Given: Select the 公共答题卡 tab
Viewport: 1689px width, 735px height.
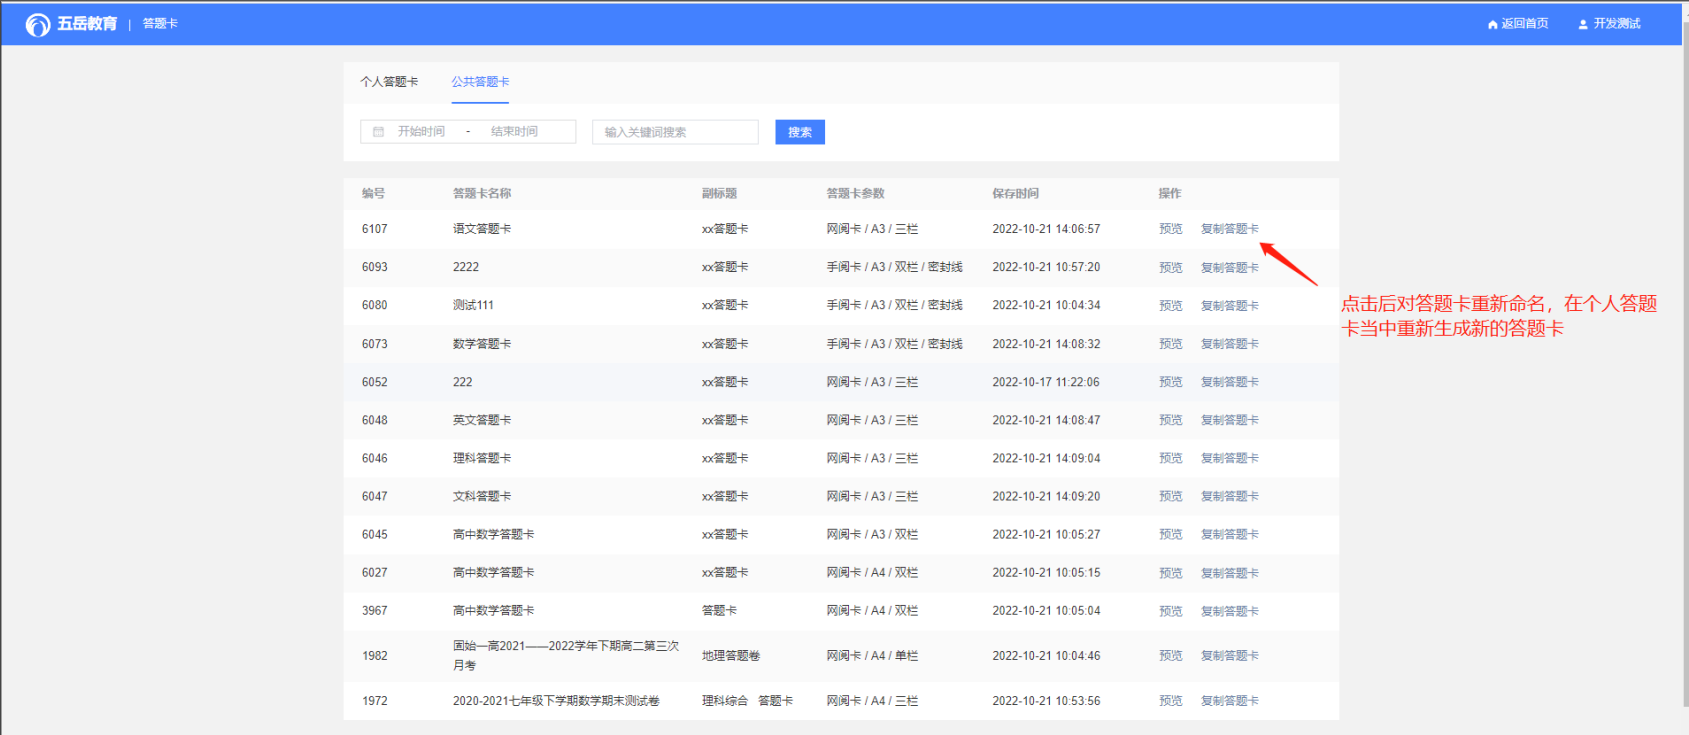Looking at the screenshot, I should point(480,82).
